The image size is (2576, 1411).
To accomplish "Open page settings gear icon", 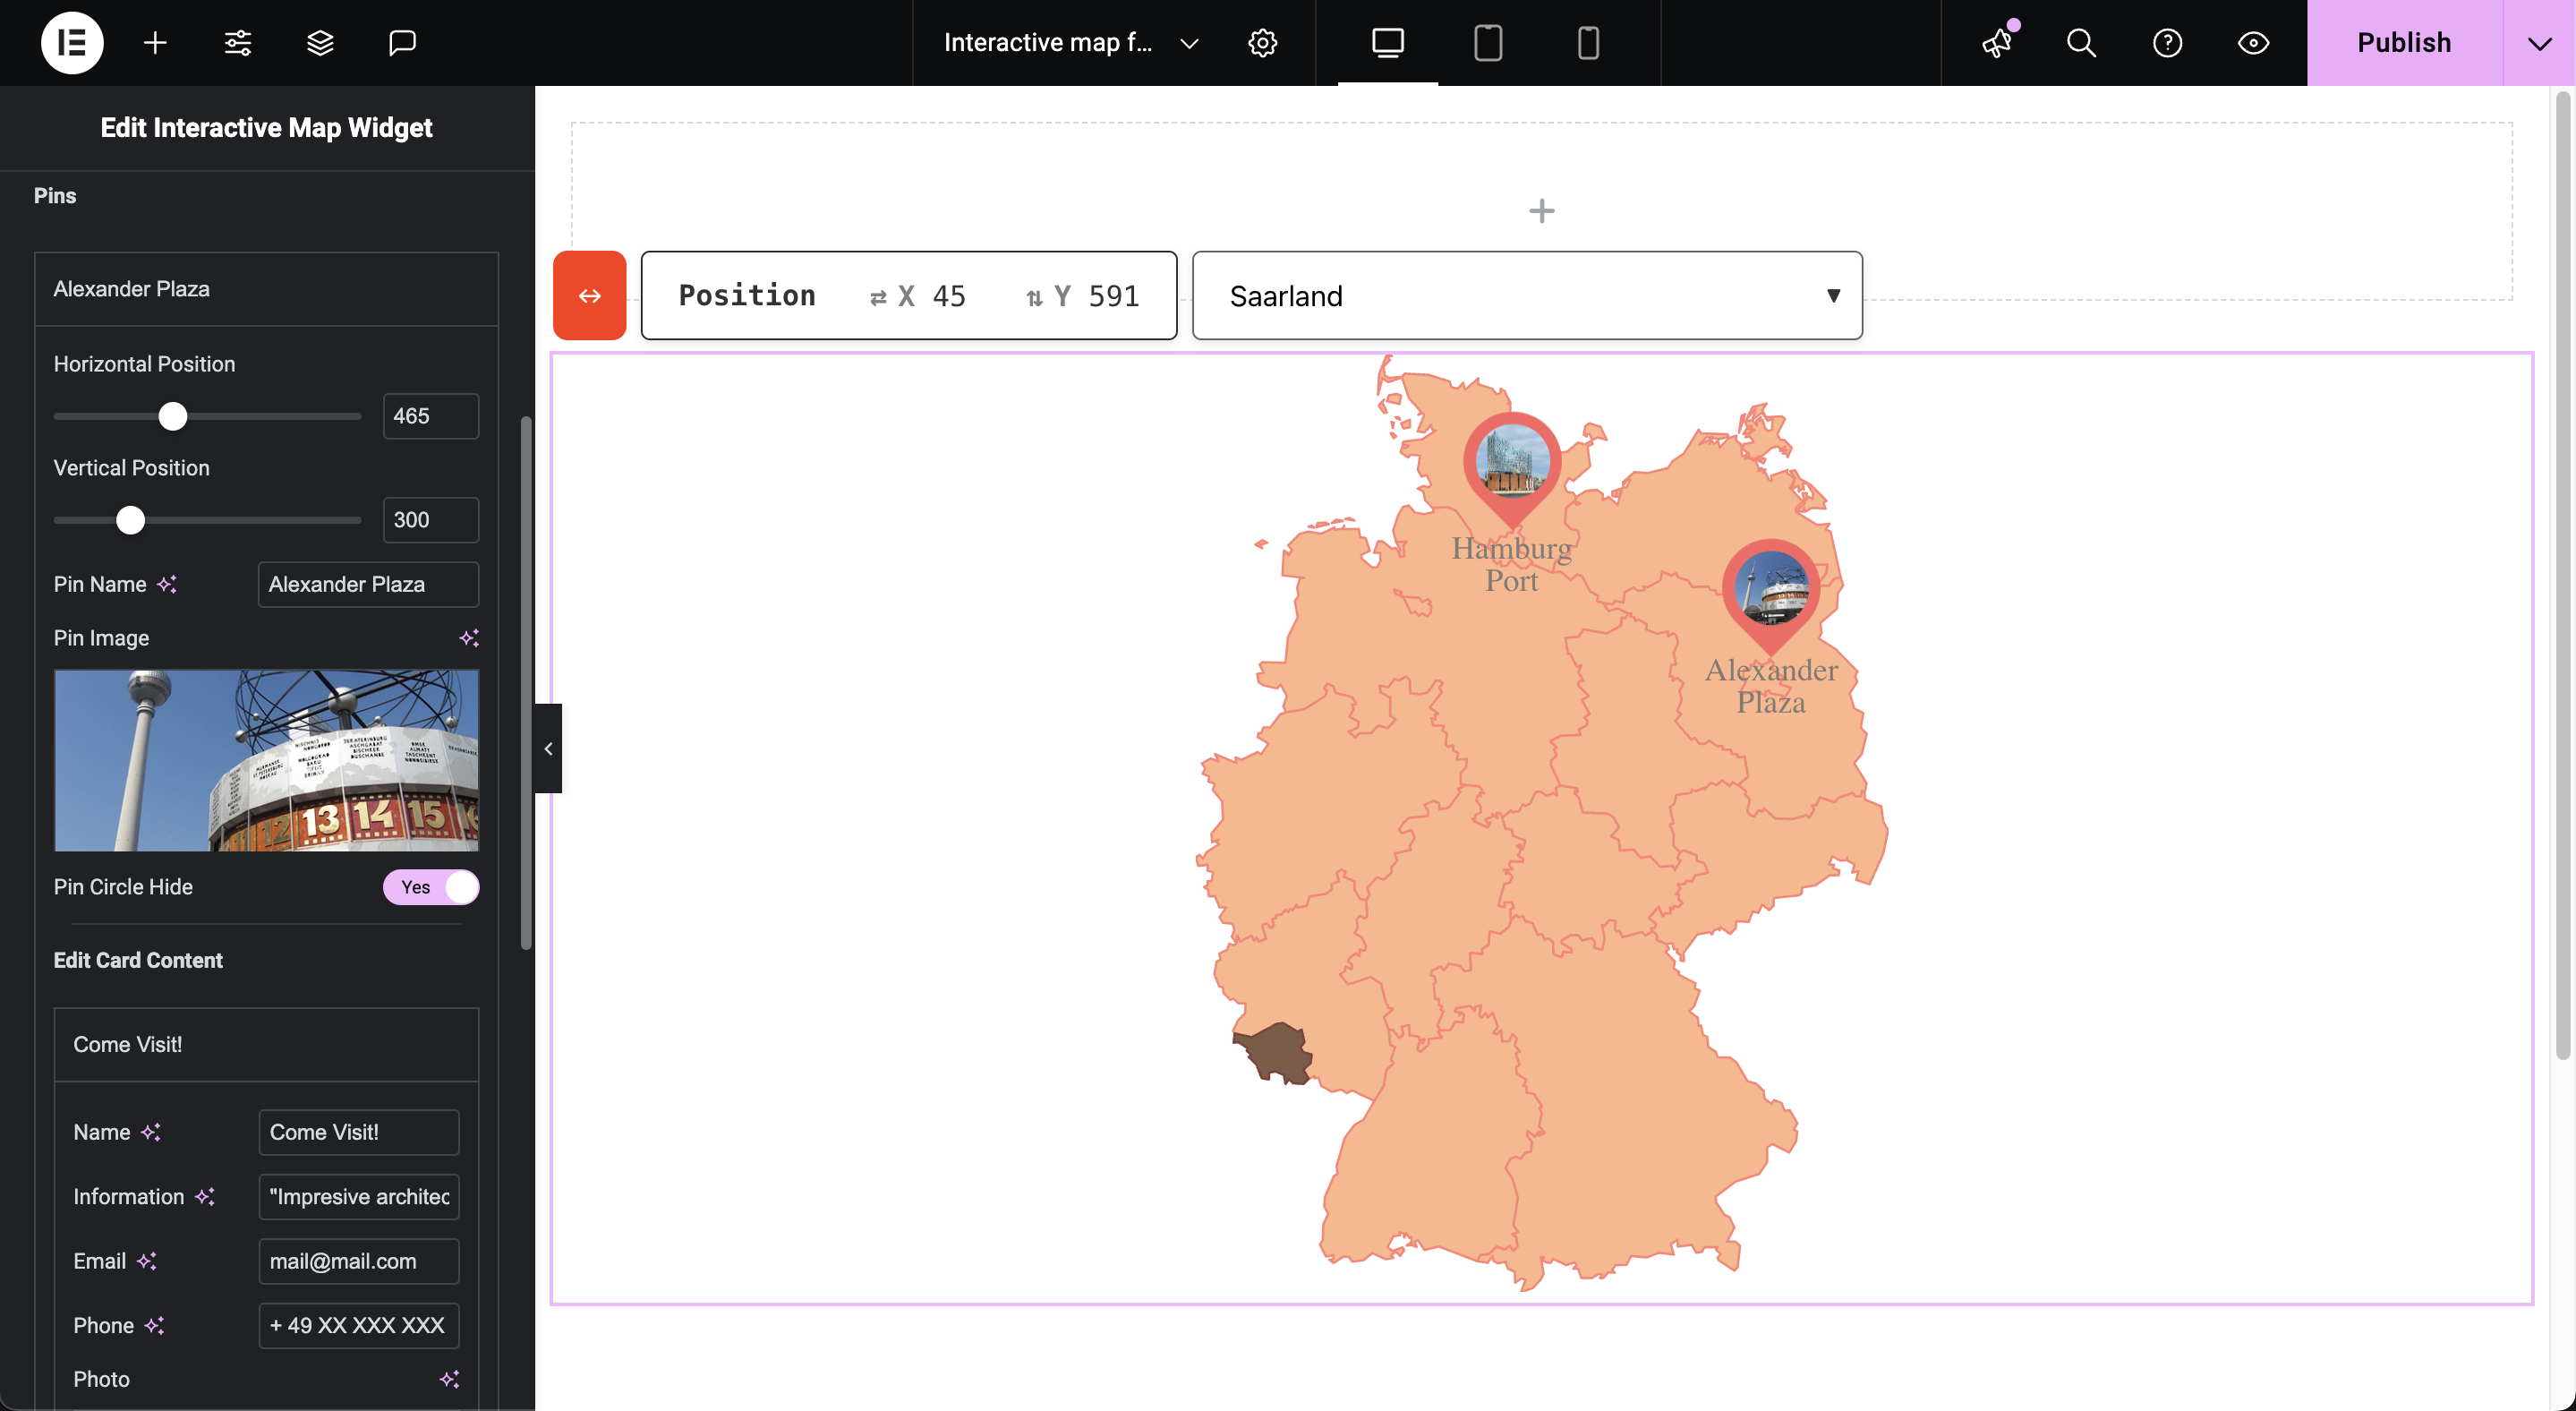I will pos(1263,43).
